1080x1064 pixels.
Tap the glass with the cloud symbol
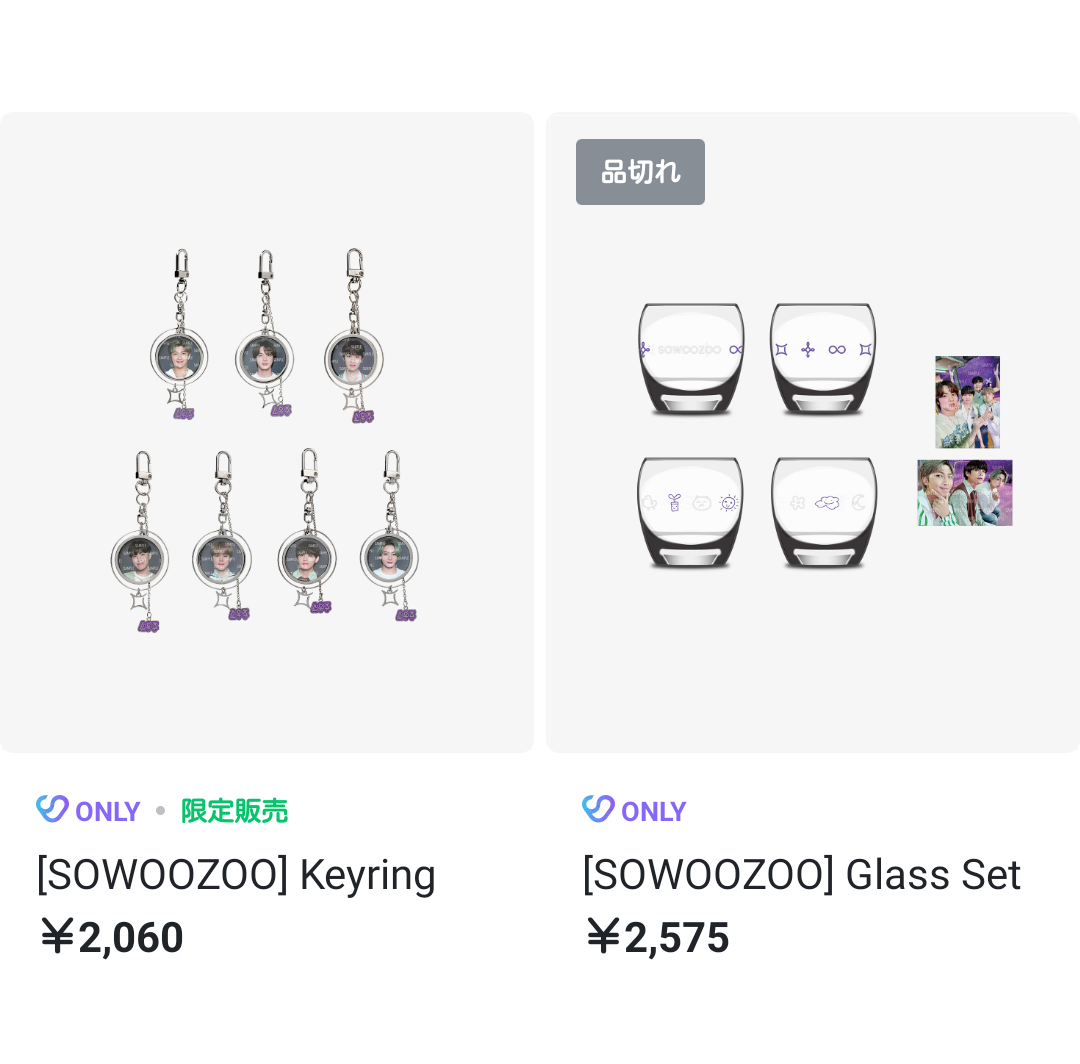point(825,512)
